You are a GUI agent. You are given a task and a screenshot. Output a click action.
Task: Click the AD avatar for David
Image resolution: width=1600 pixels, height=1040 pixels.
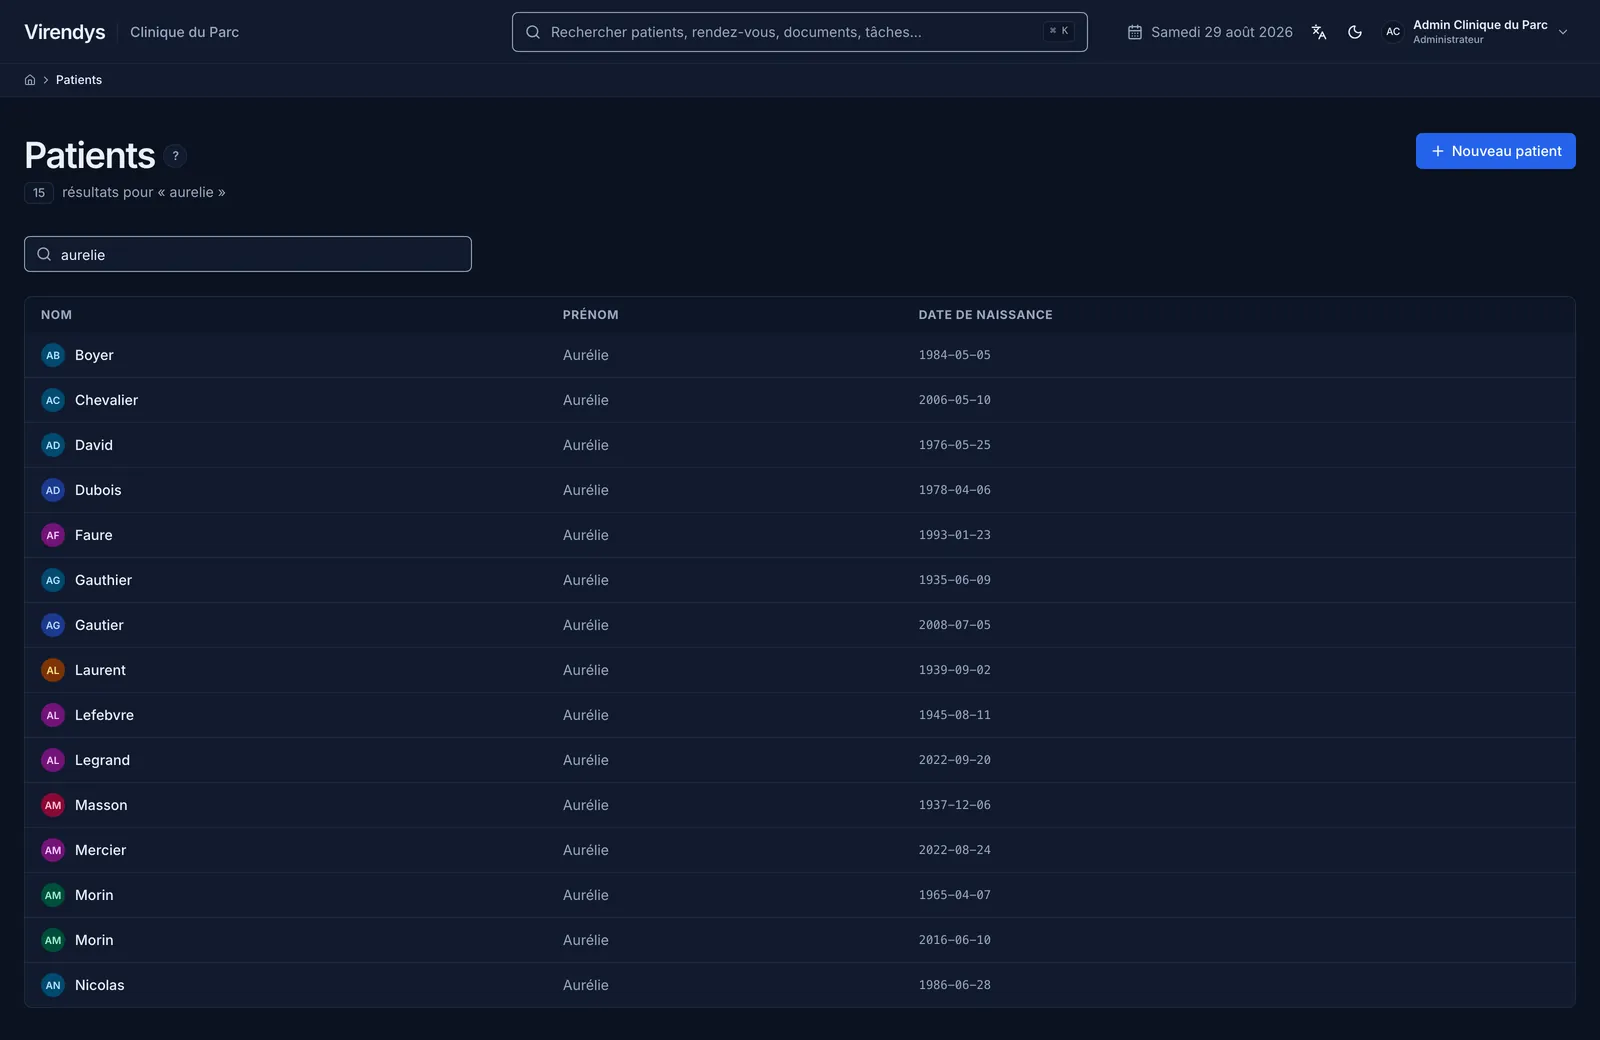[x=53, y=445]
